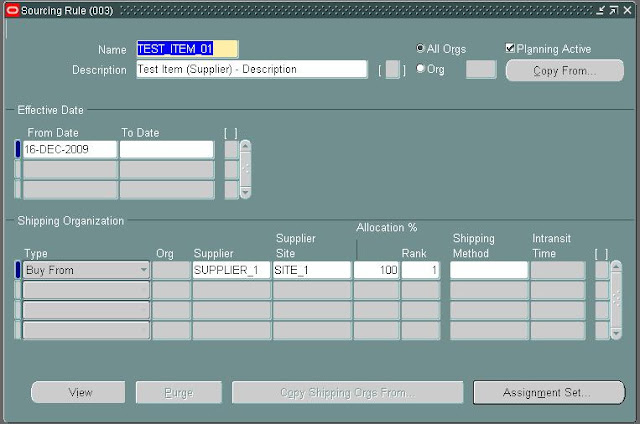
Task: Click the Shipping Method field in first row
Action: click(489, 270)
